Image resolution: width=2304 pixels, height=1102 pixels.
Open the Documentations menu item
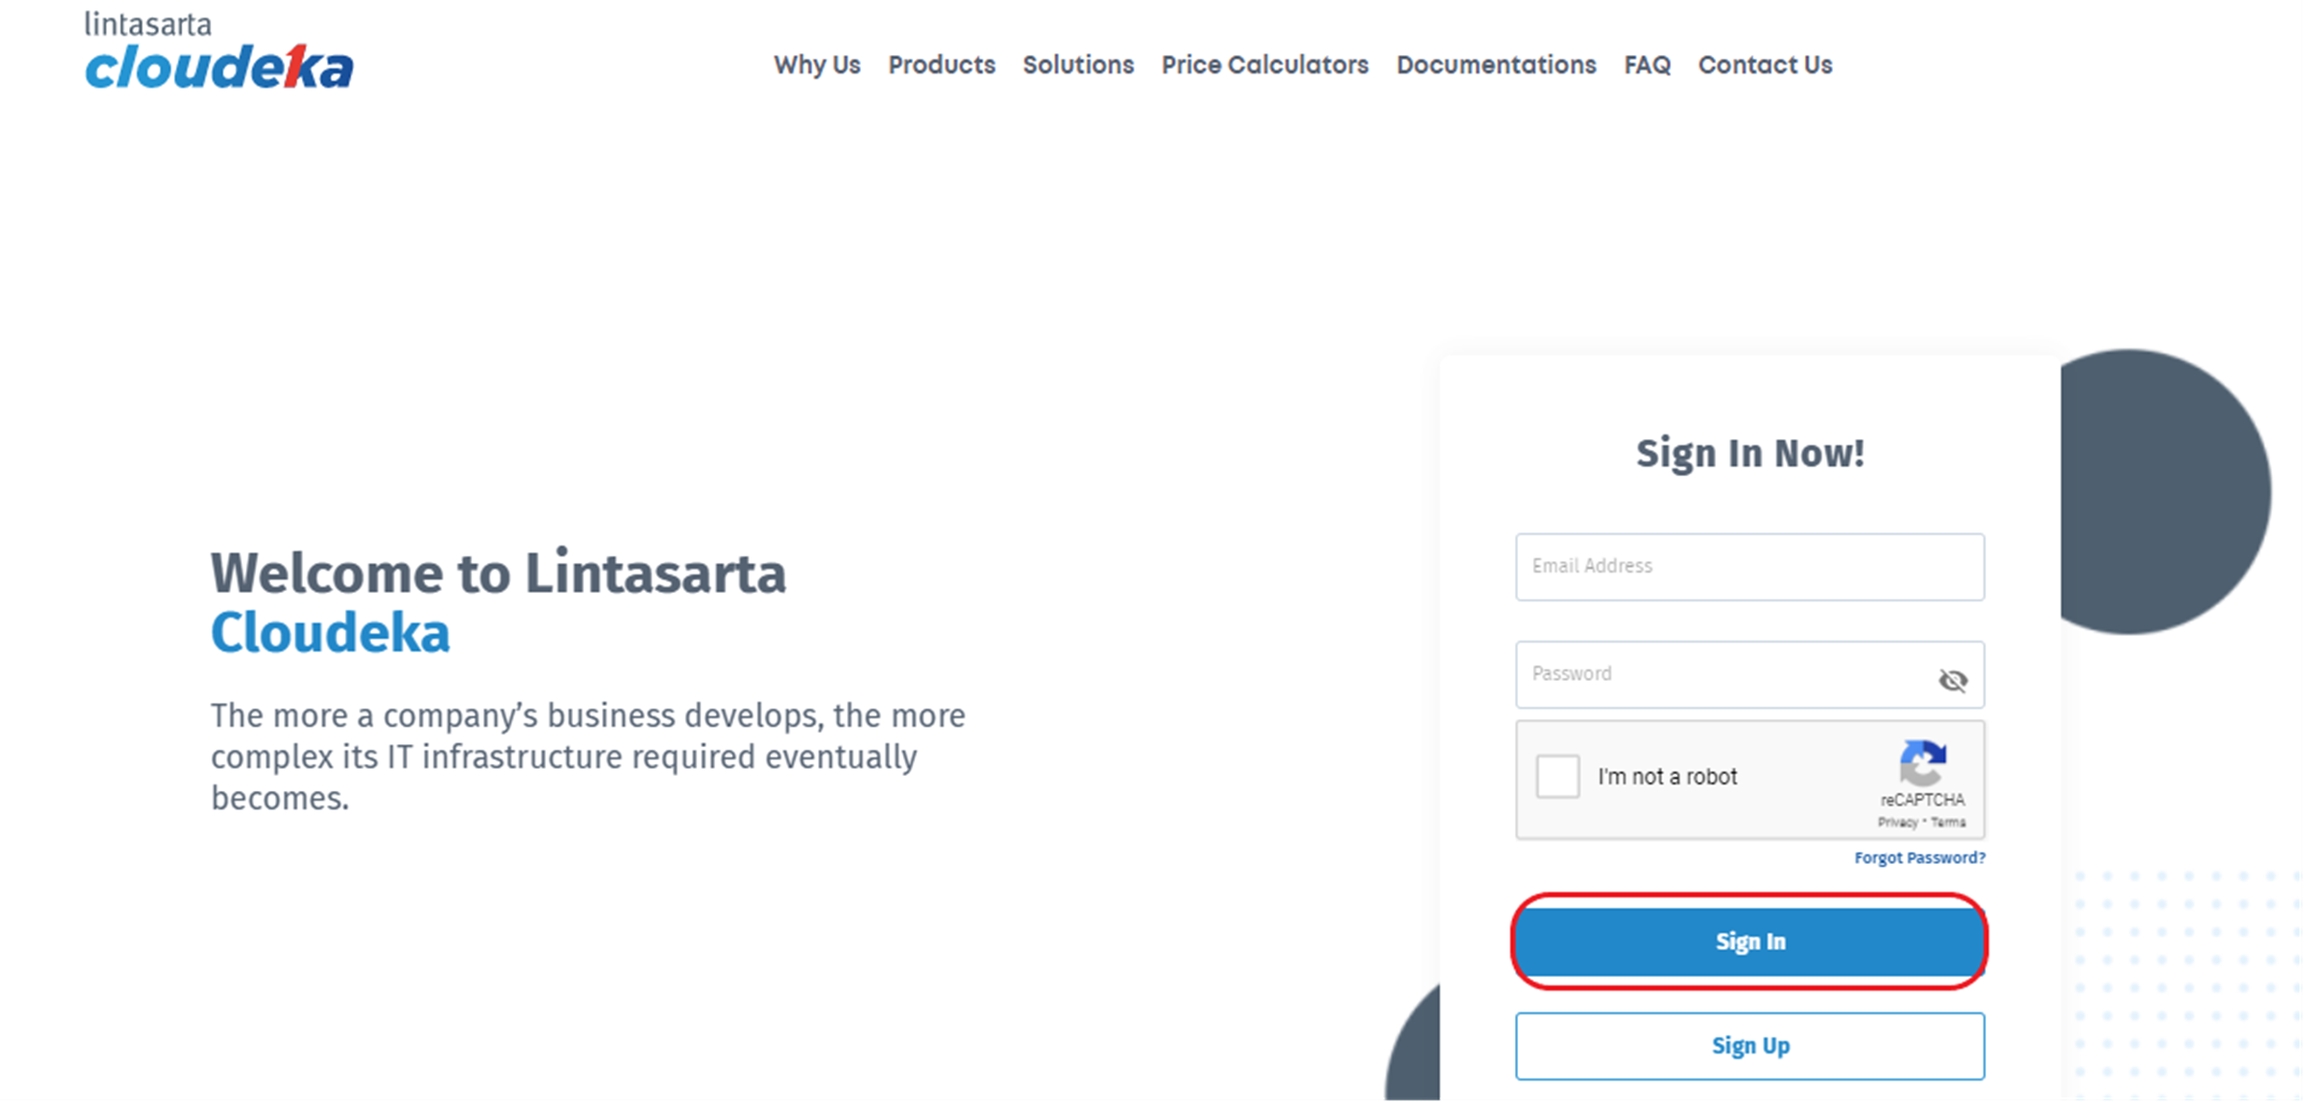click(1496, 65)
